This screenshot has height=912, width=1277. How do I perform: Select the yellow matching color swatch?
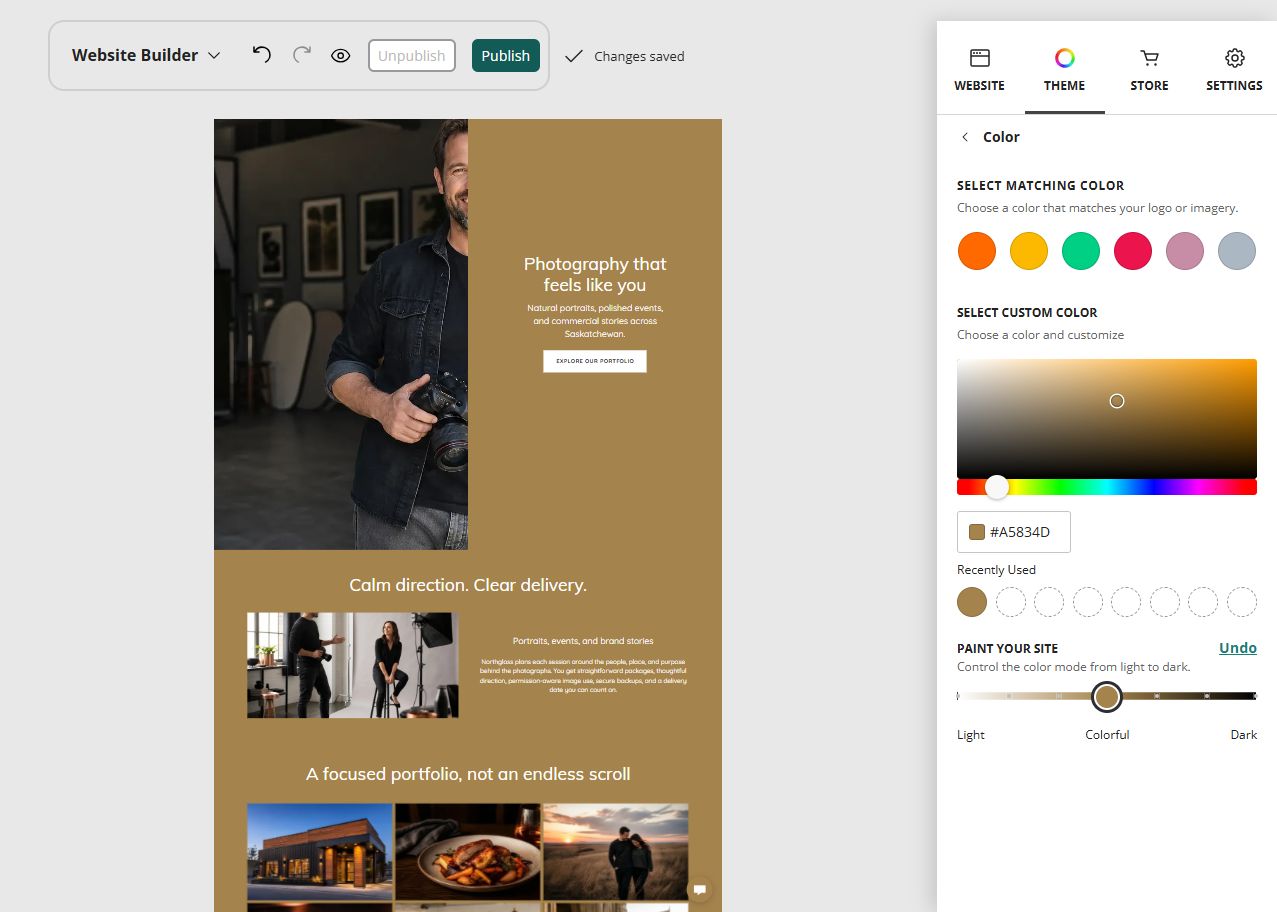(1029, 251)
